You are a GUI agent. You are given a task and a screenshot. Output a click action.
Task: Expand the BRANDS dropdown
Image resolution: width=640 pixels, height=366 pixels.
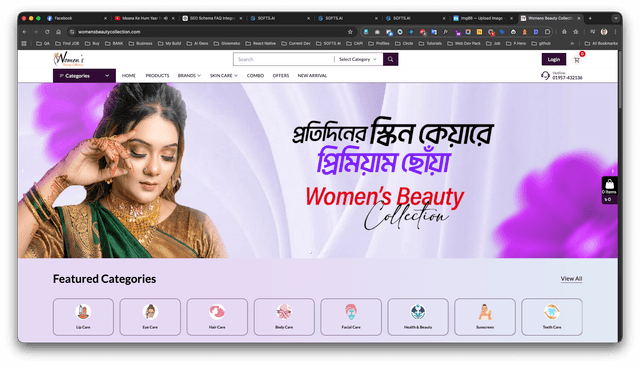(x=189, y=76)
